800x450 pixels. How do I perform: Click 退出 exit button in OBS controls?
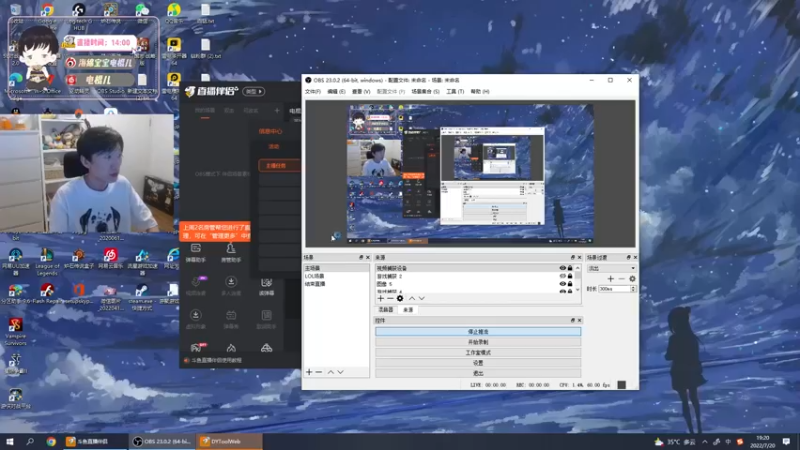pyautogui.click(x=478, y=373)
